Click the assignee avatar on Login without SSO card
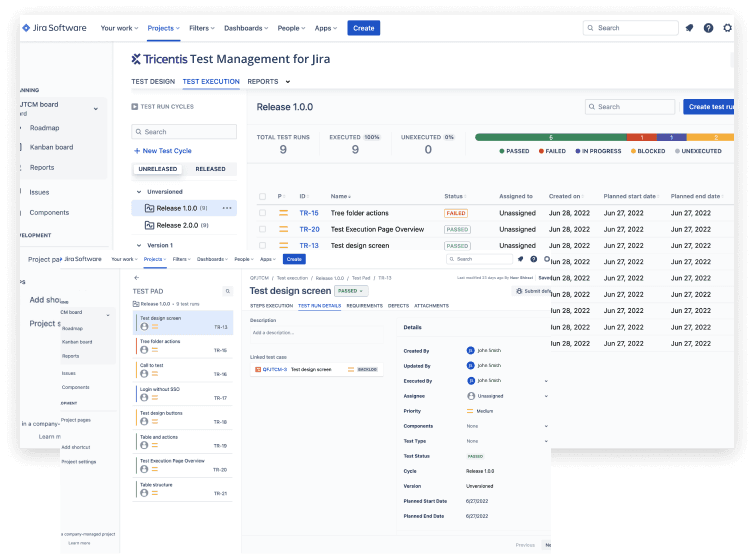The image size is (754, 554). (x=144, y=397)
